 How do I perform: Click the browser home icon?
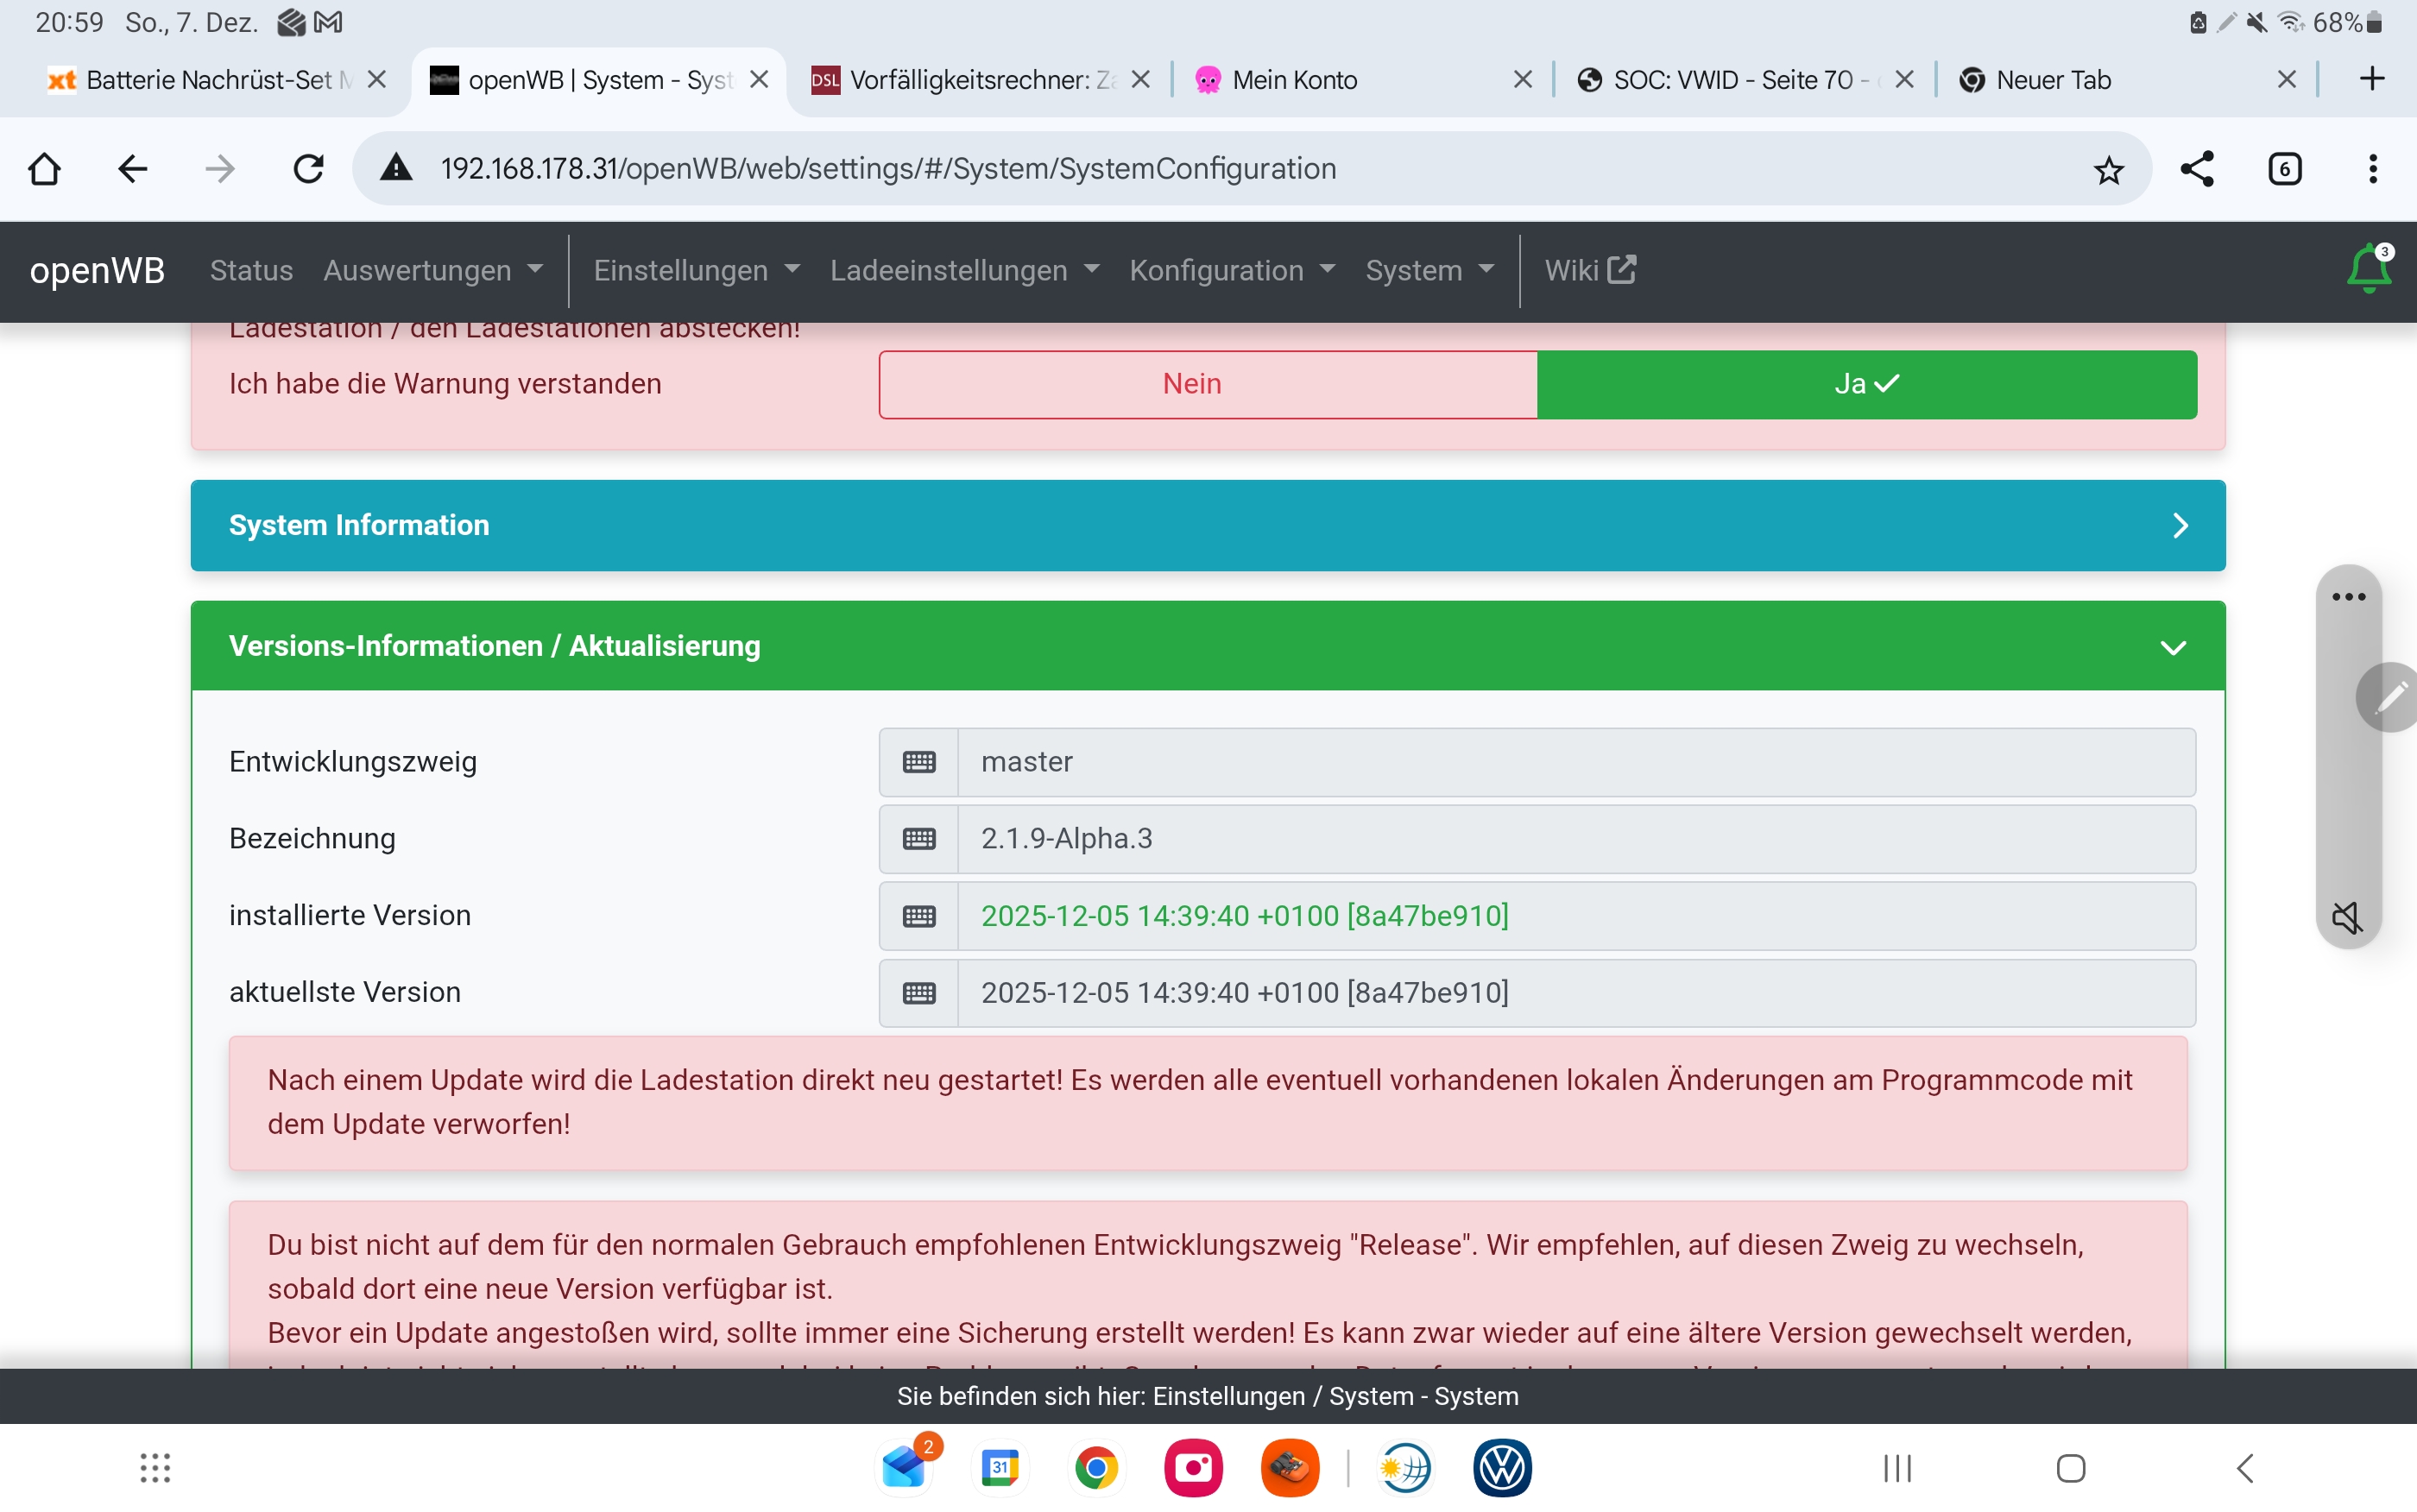[x=45, y=169]
